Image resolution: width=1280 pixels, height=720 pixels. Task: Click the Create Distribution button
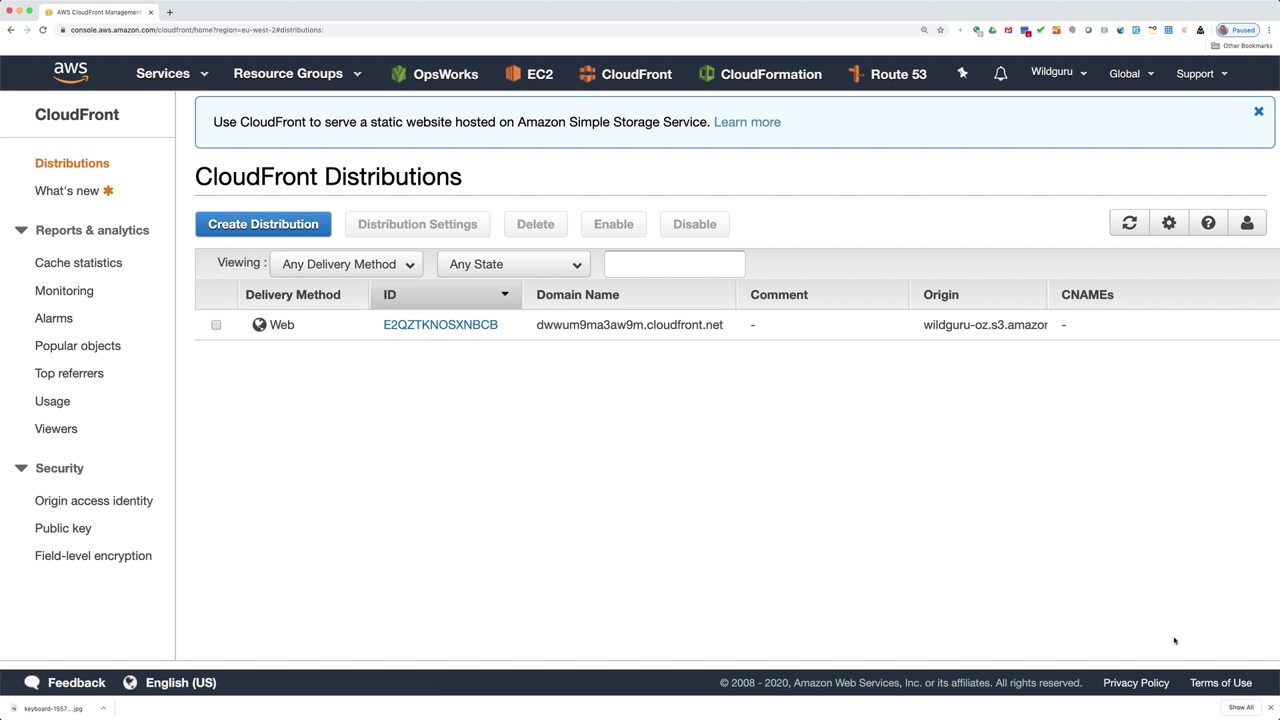[263, 224]
